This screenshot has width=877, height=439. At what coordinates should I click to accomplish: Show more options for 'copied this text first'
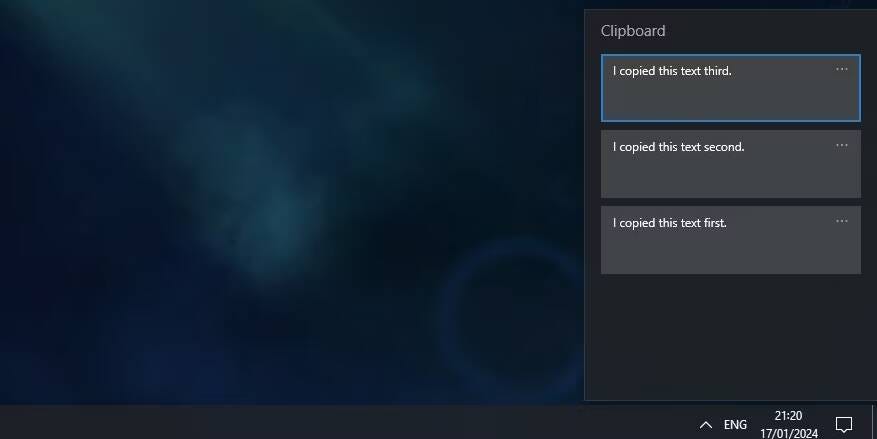[x=842, y=221]
